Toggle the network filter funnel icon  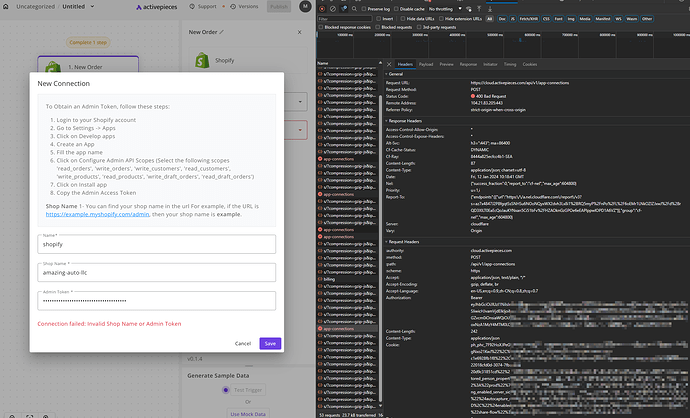[x=344, y=9]
